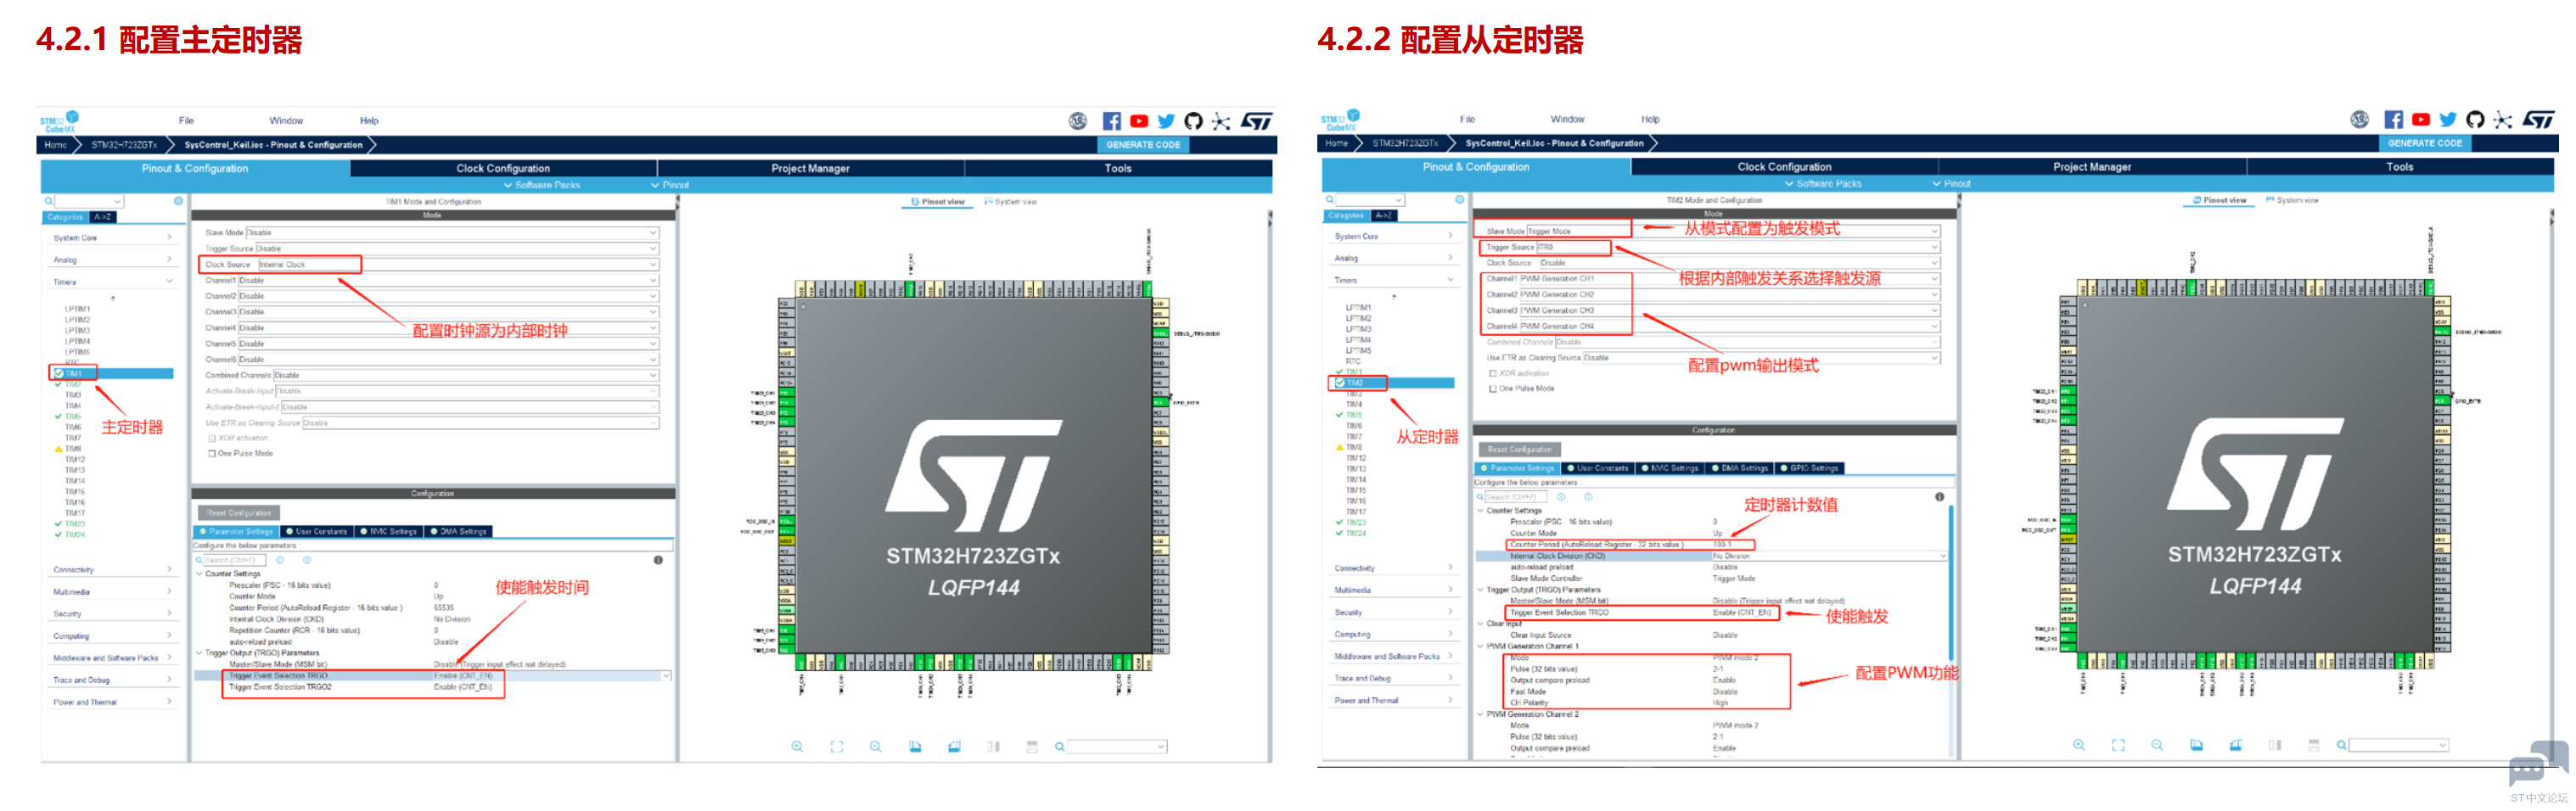Open GitHub icon in TIM1 configuration window
The image size is (2576, 811).
1193,121
